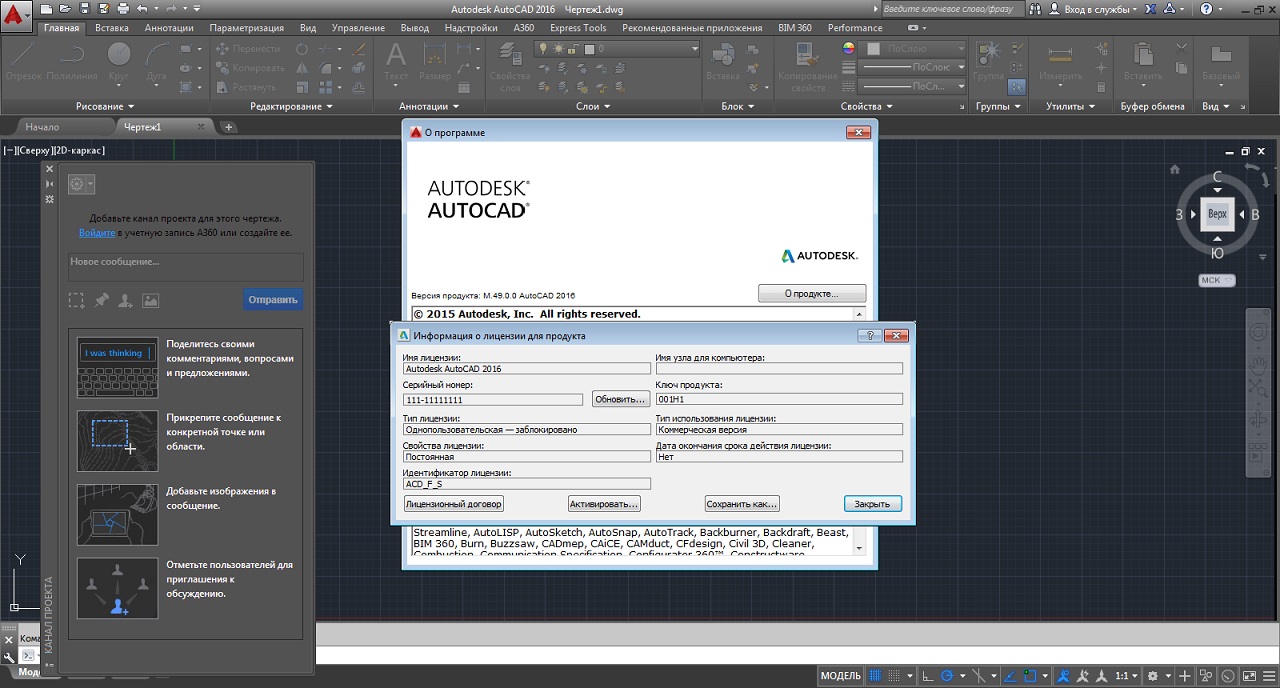This screenshot has height=688, width=1280.
Task: Switch to the Начало document tab
Action: pos(42,127)
